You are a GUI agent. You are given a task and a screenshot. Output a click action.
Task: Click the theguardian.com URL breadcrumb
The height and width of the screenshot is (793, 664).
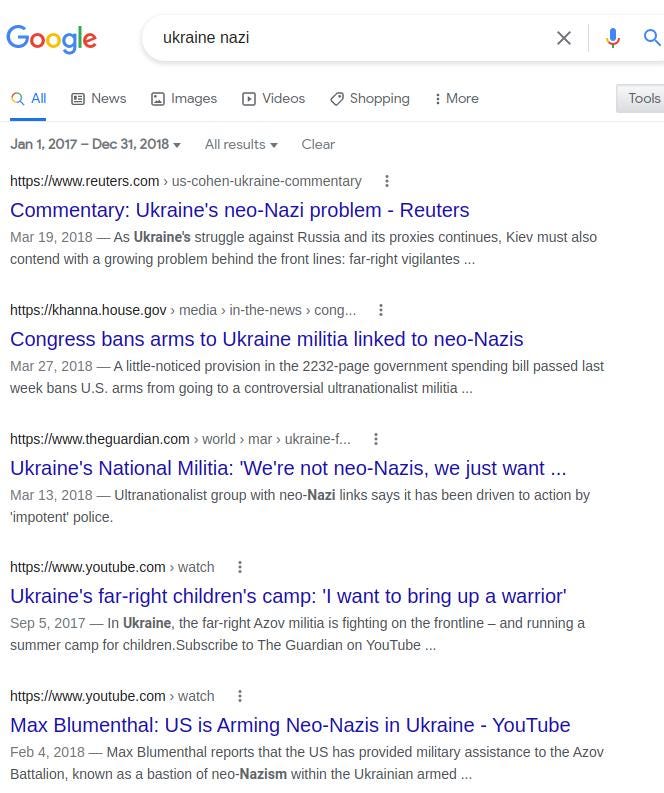point(180,439)
